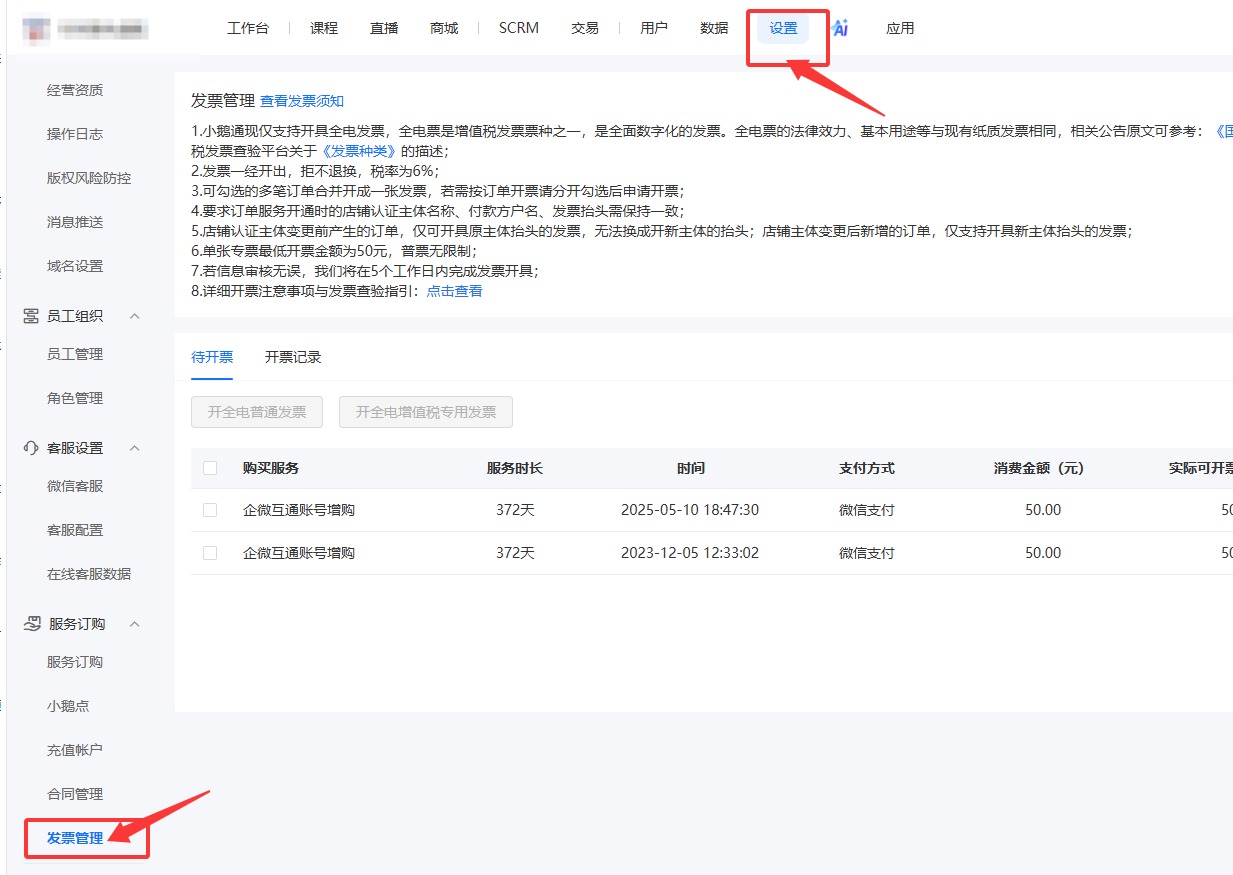Go to 合同管理 in sidebar

coord(75,794)
